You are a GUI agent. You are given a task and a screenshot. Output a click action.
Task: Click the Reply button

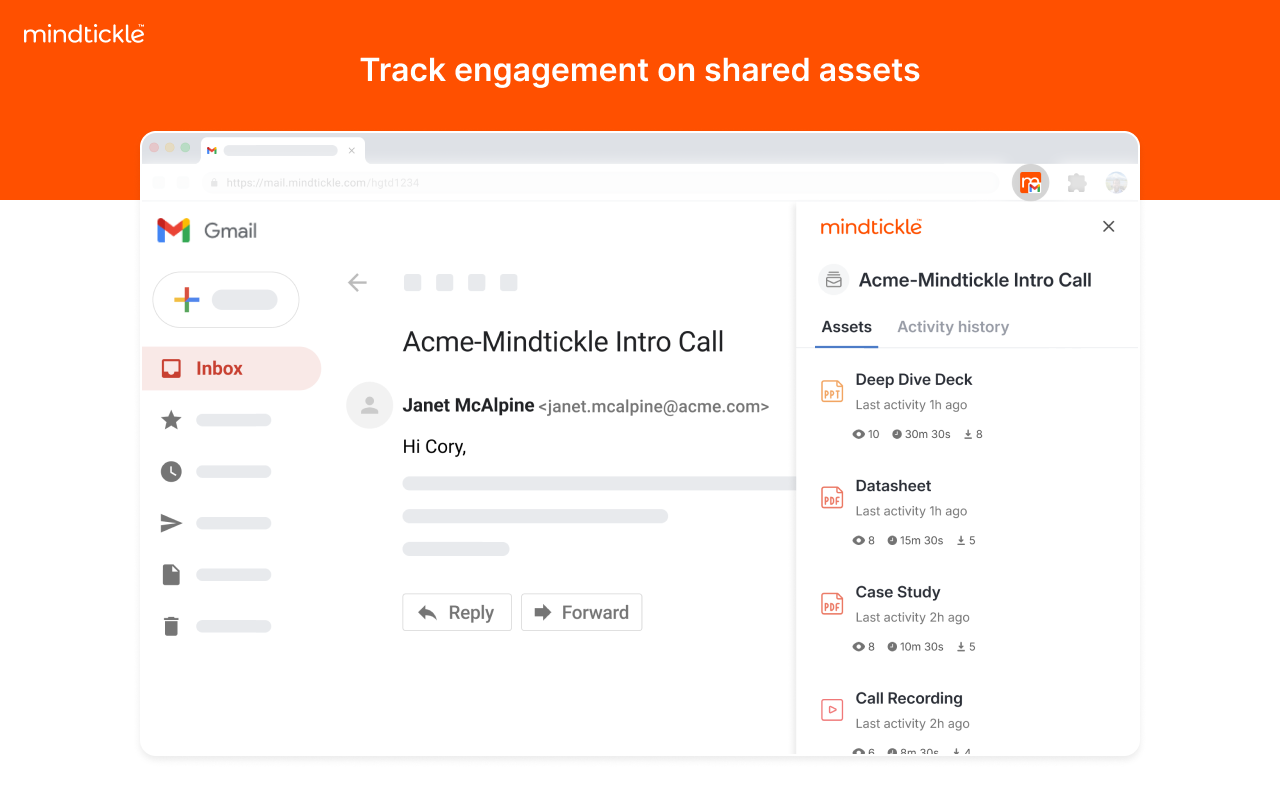click(x=457, y=612)
